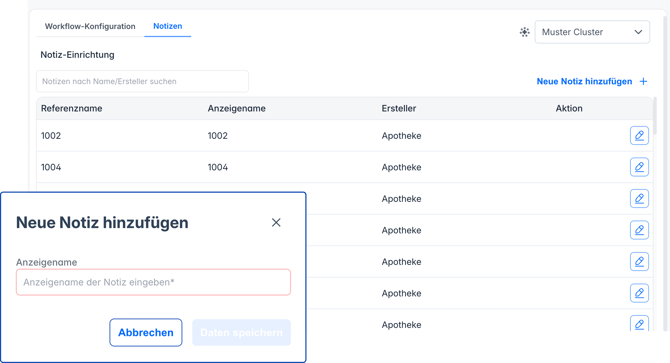The width and height of the screenshot is (670, 363).
Task: Click the Notizen nach Name/Ersteller search box
Action: point(142,81)
